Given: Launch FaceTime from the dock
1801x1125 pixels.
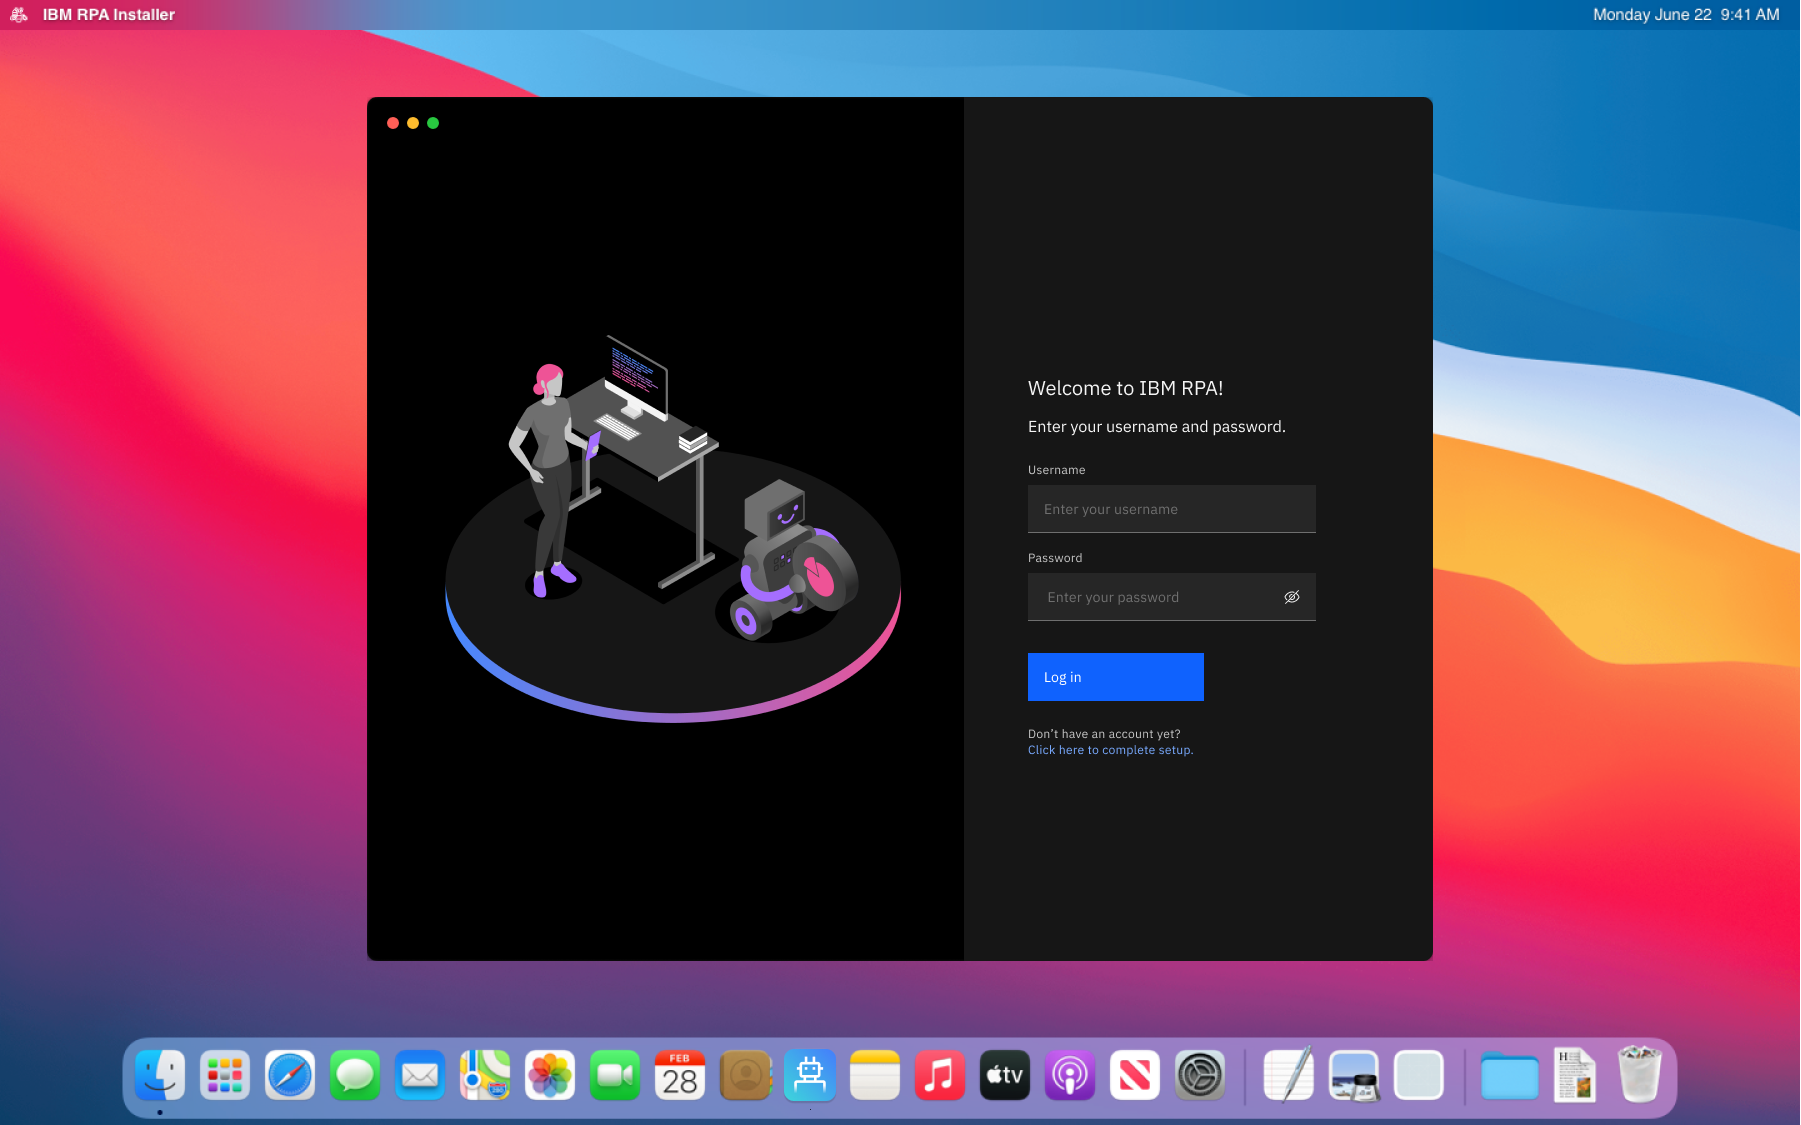Looking at the screenshot, I should [615, 1076].
